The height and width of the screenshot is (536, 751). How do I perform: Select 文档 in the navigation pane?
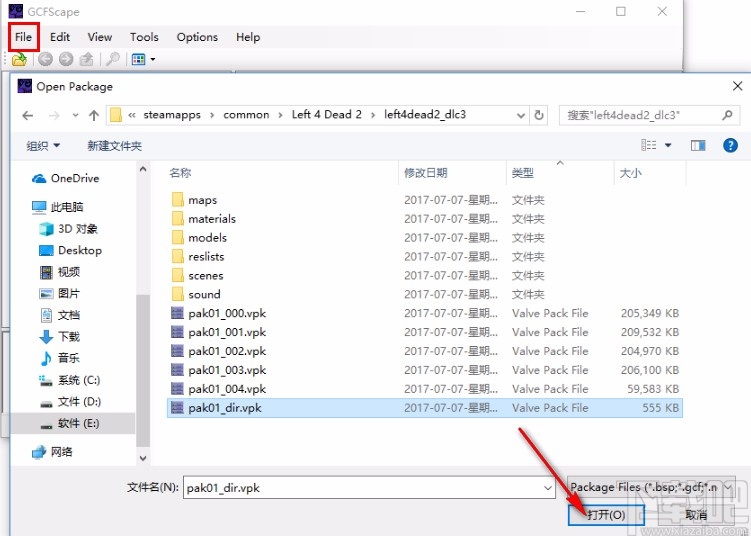pyautogui.click(x=59, y=315)
